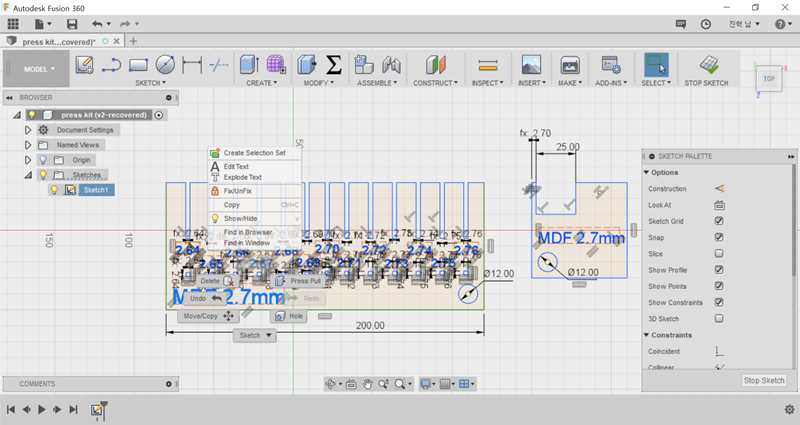Open the MODEL workspace dropdown
Image resolution: width=800 pixels, height=425 pixels.
click(x=40, y=69)
